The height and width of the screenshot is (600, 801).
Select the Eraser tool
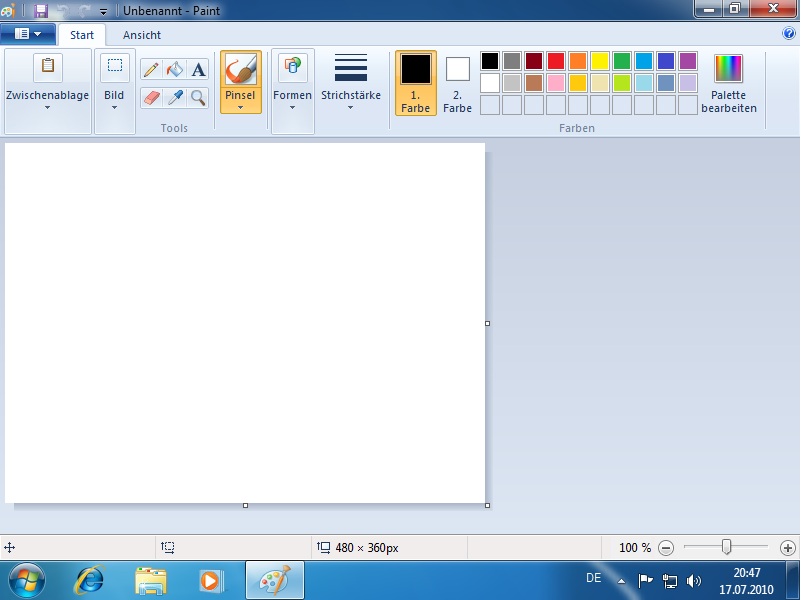coord(151,97)
